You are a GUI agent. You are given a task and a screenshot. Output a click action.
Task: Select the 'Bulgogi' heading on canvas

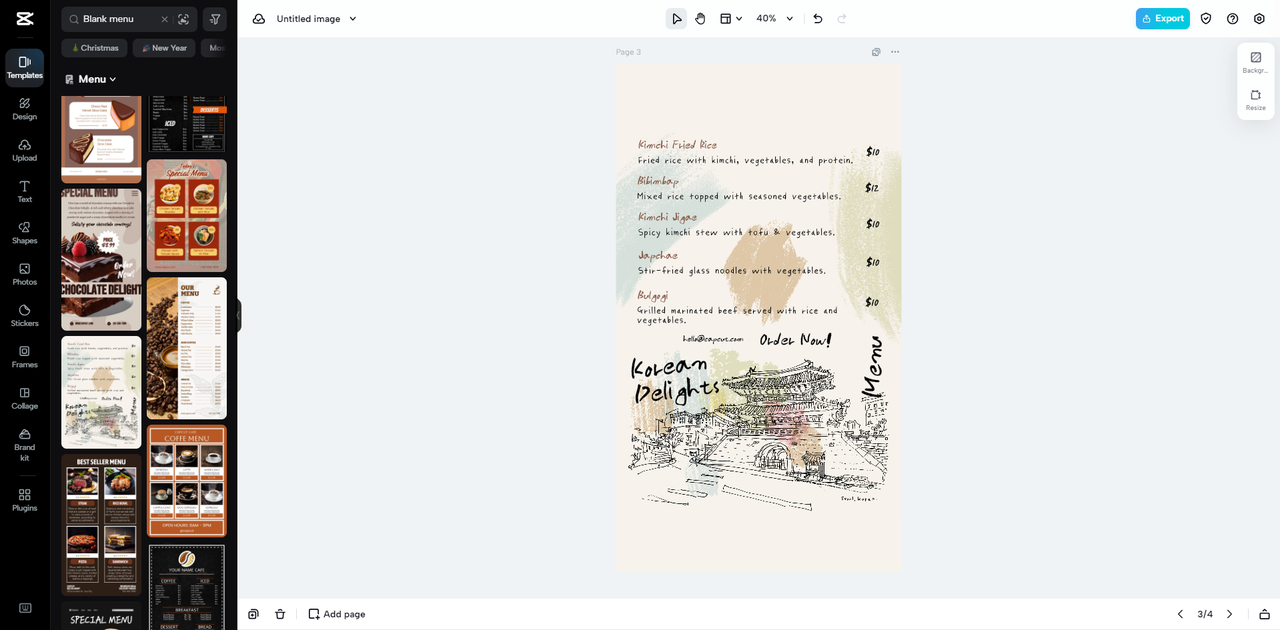click(653, 295)
